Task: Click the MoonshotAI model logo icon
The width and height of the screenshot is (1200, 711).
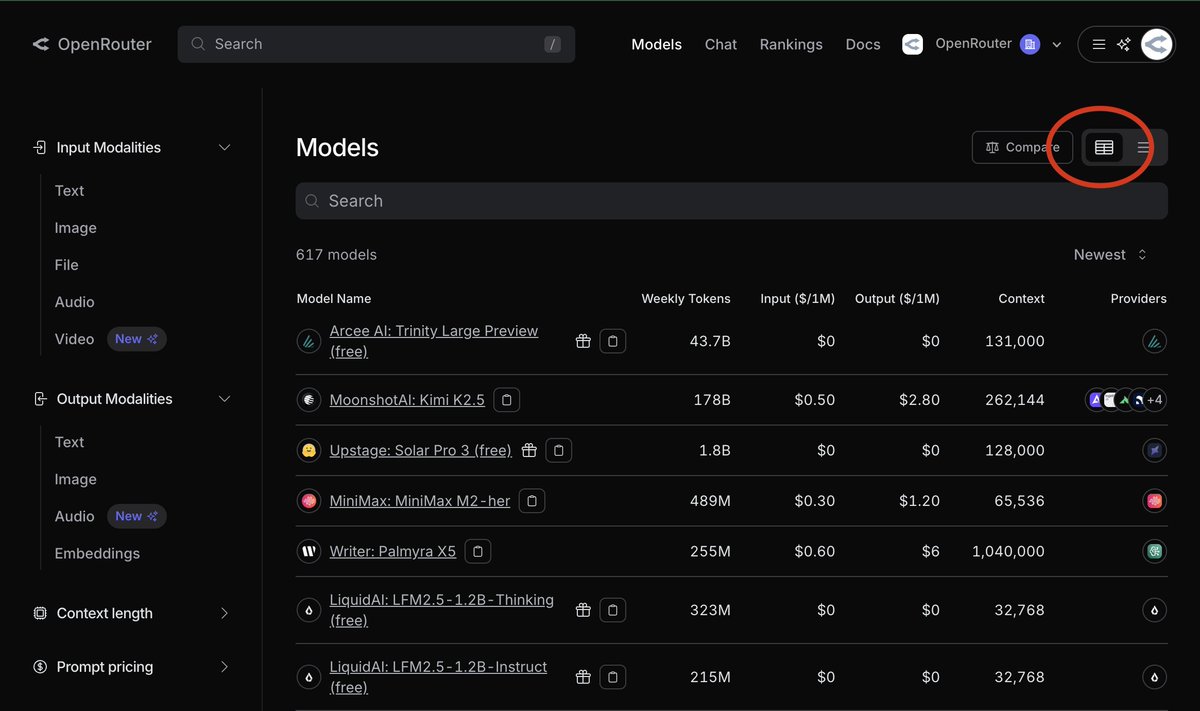Action: tap(309, 400)
